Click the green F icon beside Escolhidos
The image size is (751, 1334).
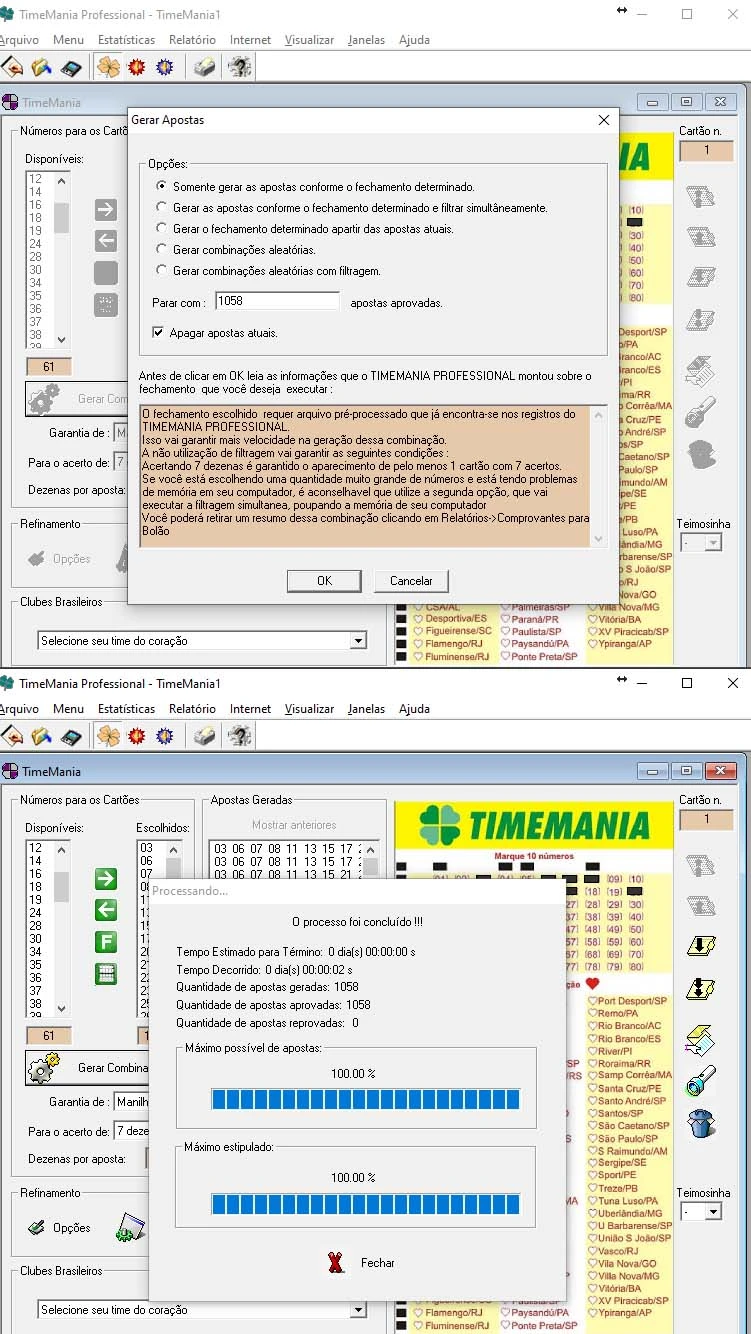pyautogui.click(x=105, y=942)
